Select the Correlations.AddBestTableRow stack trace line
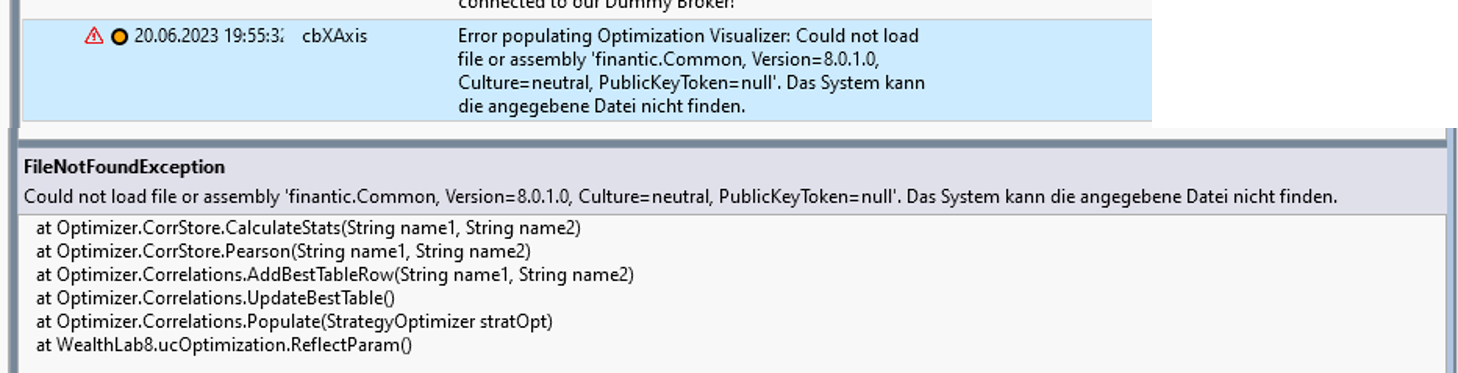 pyautogui.click(x=335, y=274)
